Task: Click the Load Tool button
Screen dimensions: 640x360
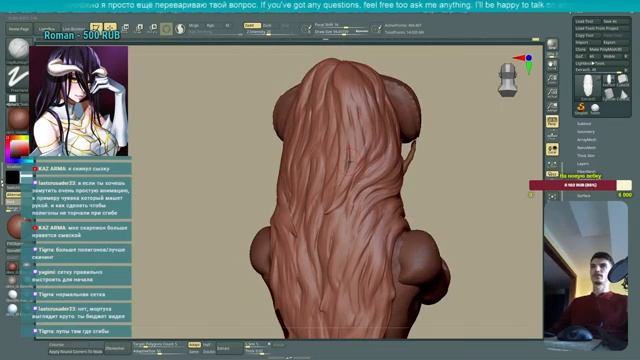Action: click(x=586, y=21)
